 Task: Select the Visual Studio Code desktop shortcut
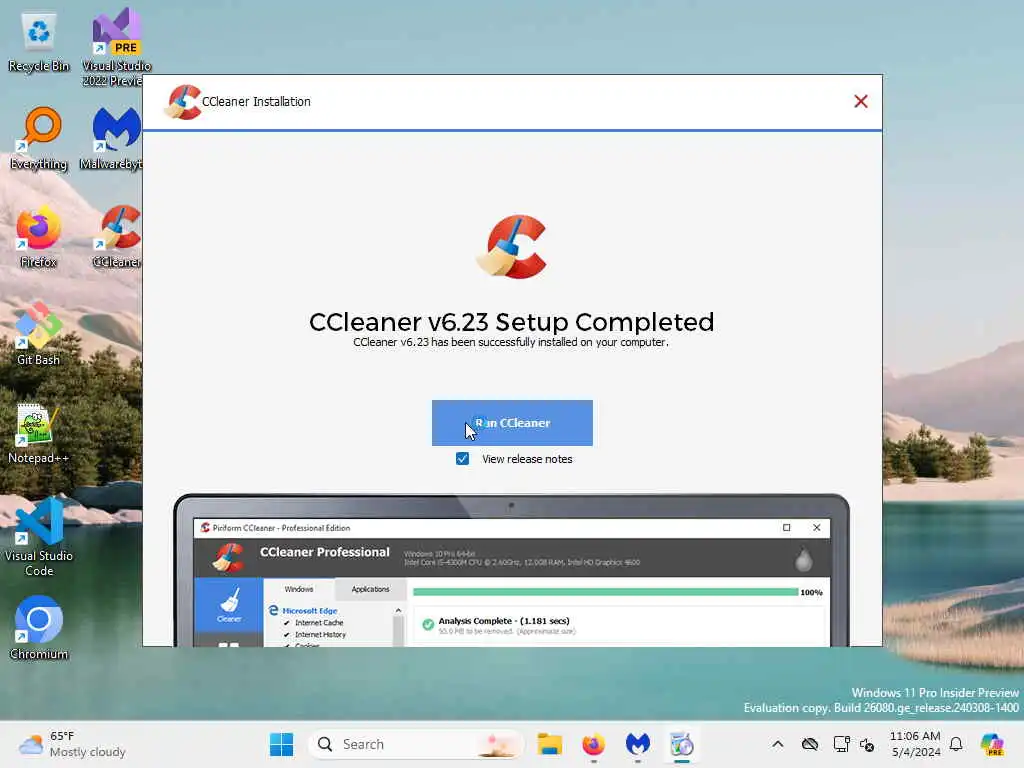tap(39, 537)
